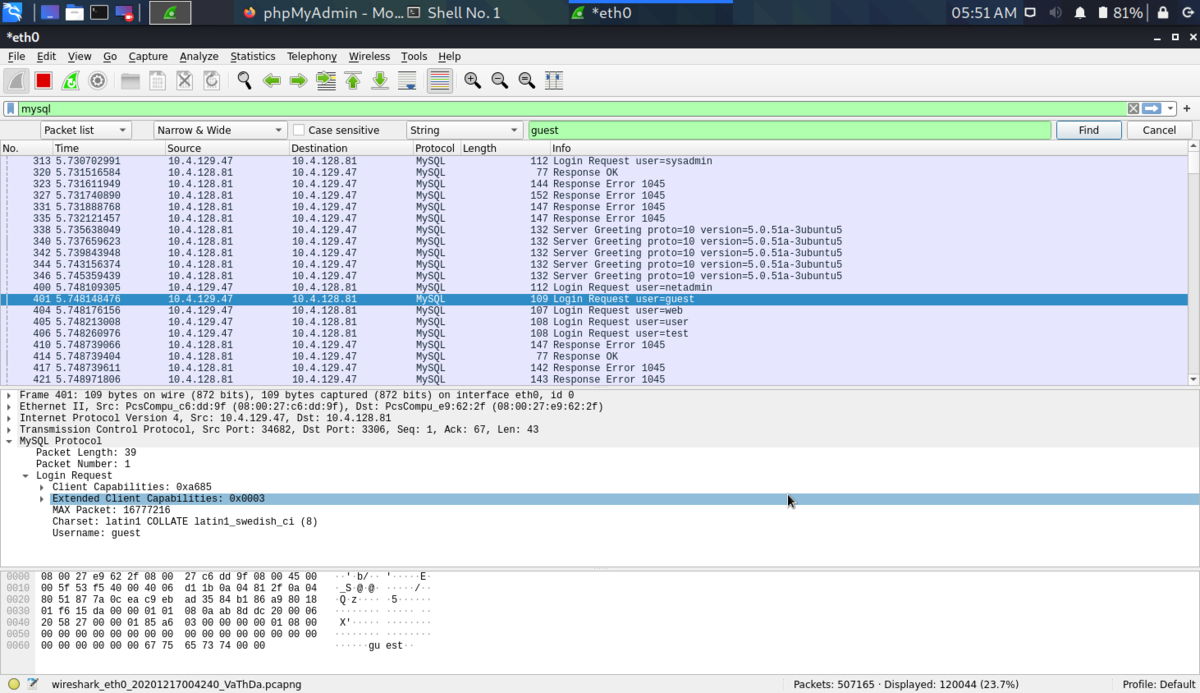Click the go to specified packet icon
This screenshot has height=693, width=1200.
[x=325, y=81]
